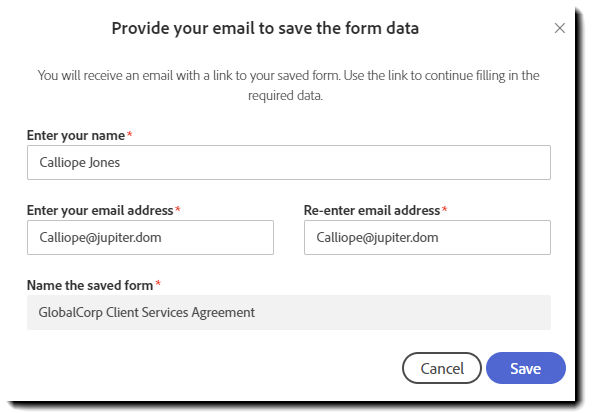Click the red asterisk beside "Enter your name"
Image resolution: width=600 pixels, height=413 pixels.
pos(129,133)
